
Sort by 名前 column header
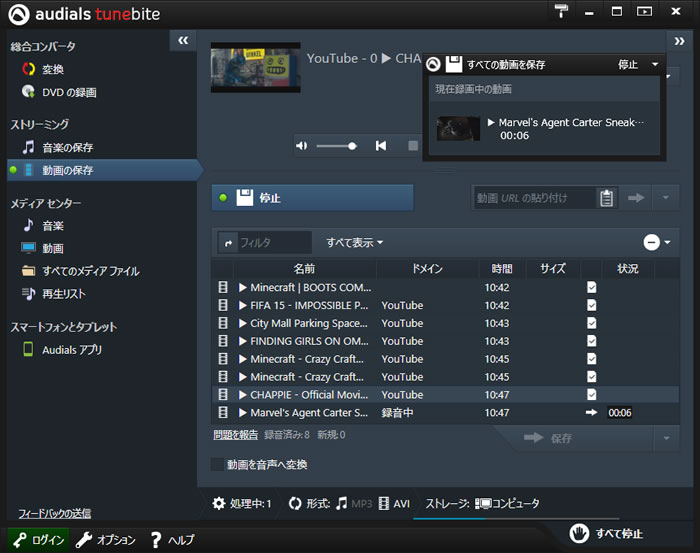[x=304, y=269]
